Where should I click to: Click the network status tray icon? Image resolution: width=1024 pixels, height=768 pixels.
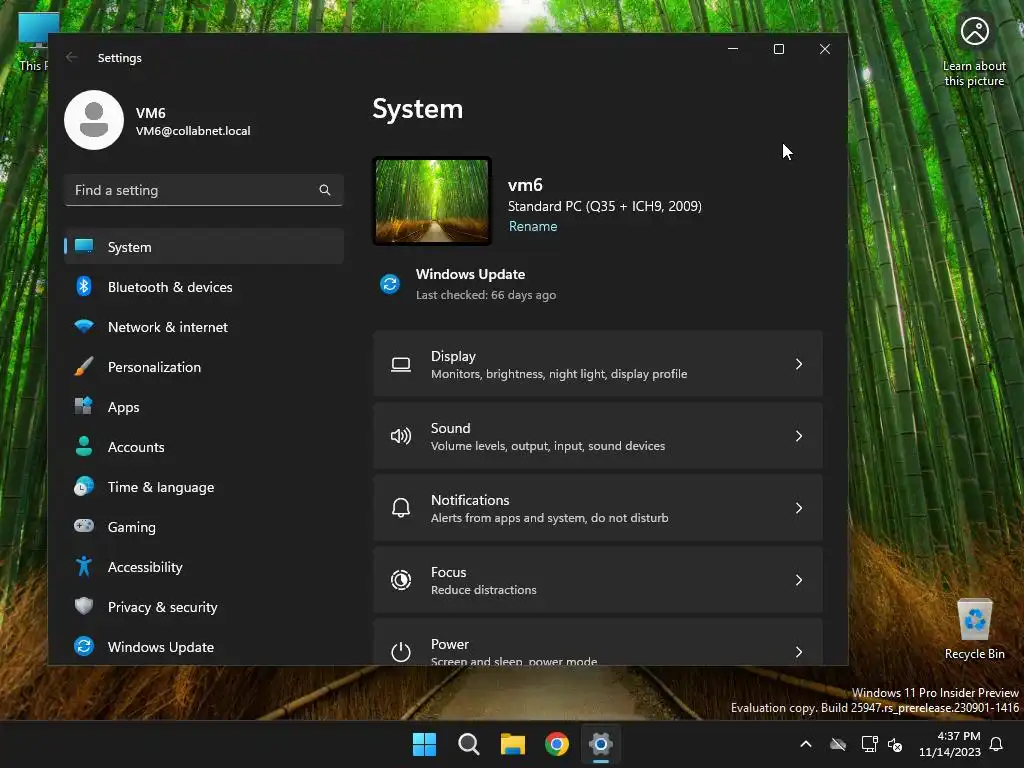(x=869, y=744)
